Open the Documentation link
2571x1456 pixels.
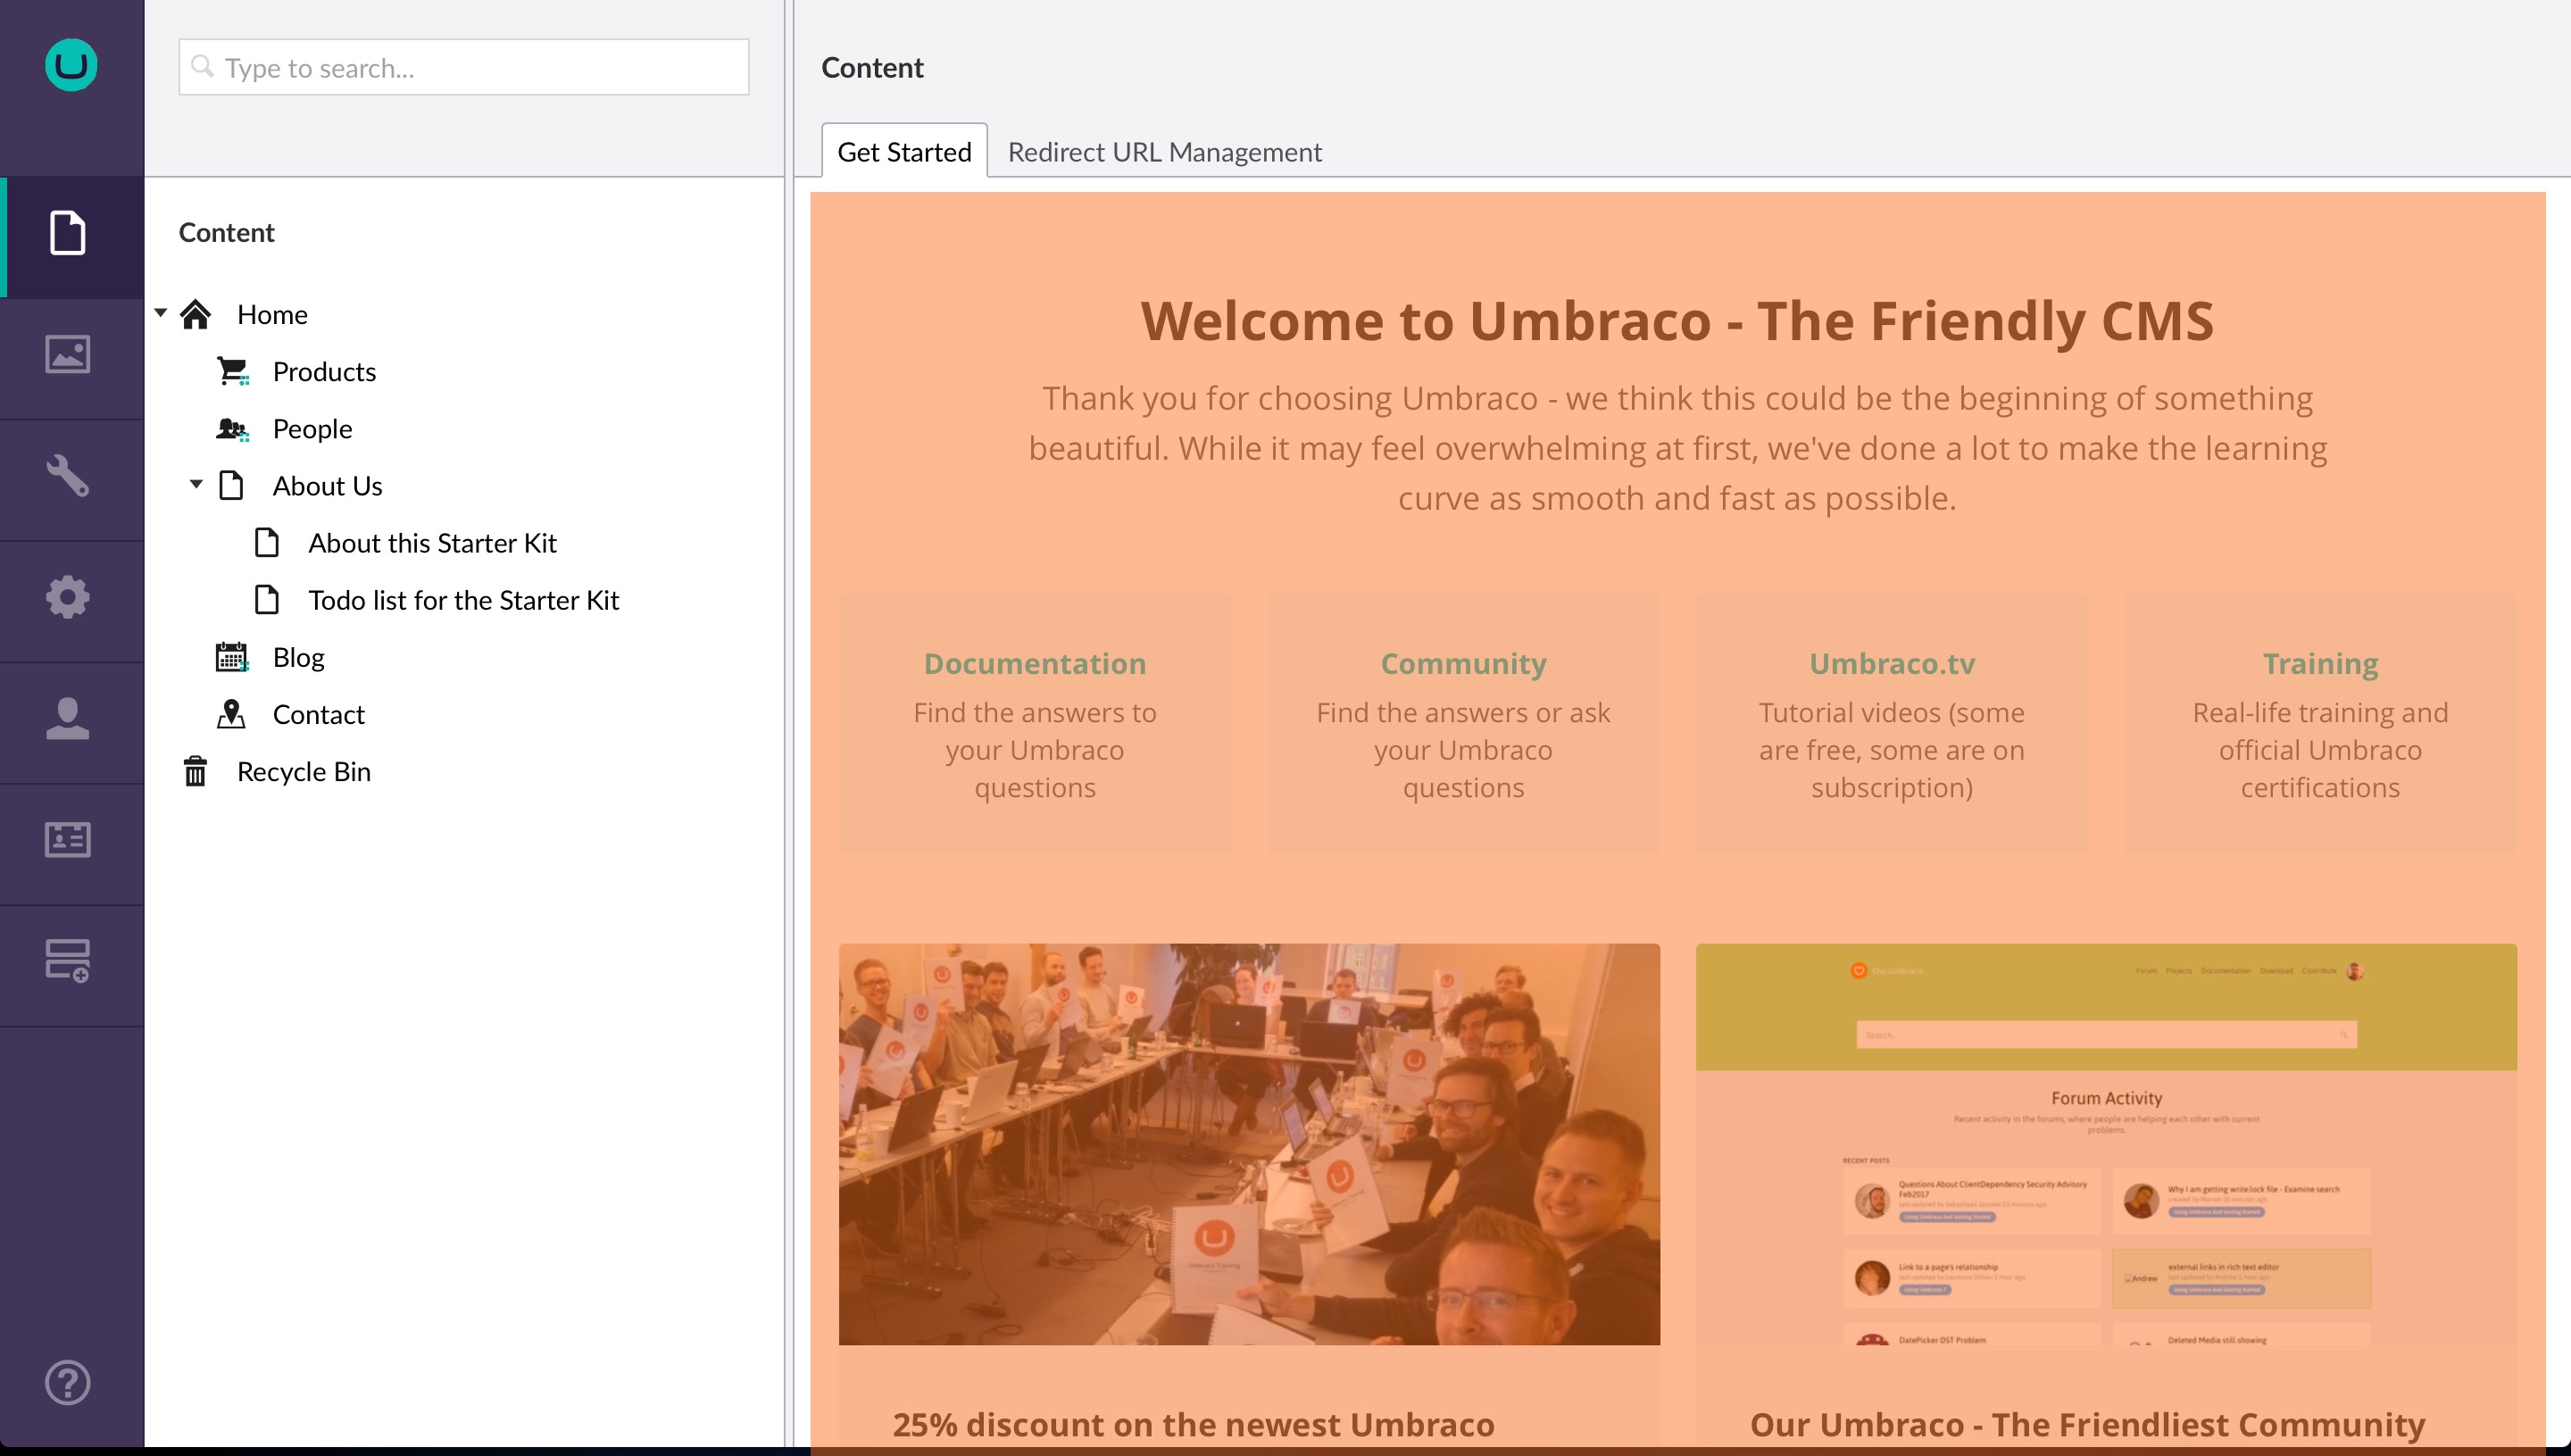coord(1035,663)
